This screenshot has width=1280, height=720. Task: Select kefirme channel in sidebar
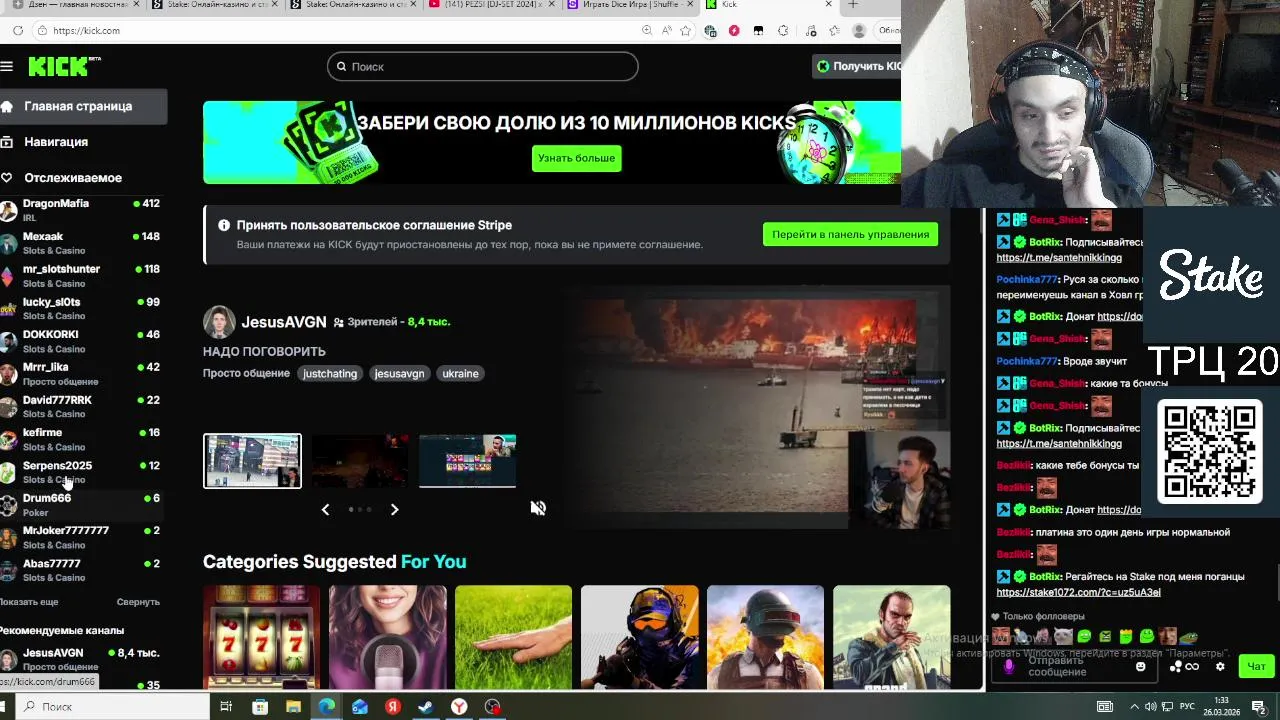tap(80, 439)
